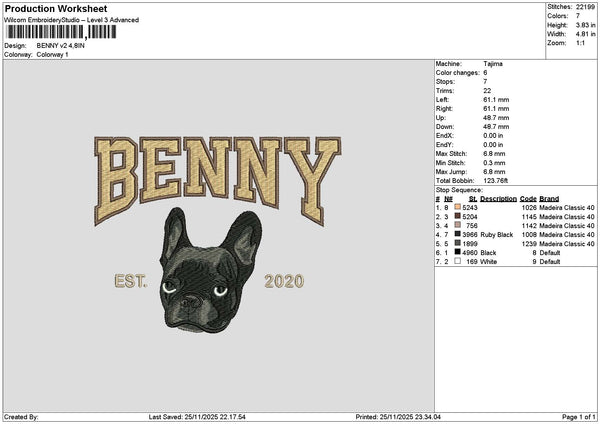The width and height of the screenshot is (600, 424).
Task: Click the dark brown swatch in row 2
Action: (x=457, y=216)
